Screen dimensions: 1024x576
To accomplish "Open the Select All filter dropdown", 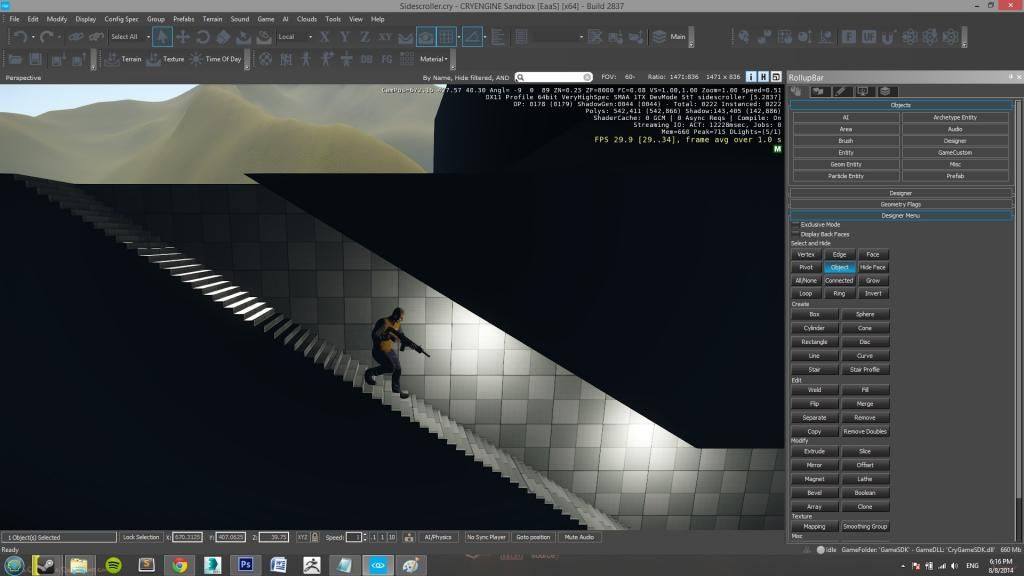I will 130,37.
